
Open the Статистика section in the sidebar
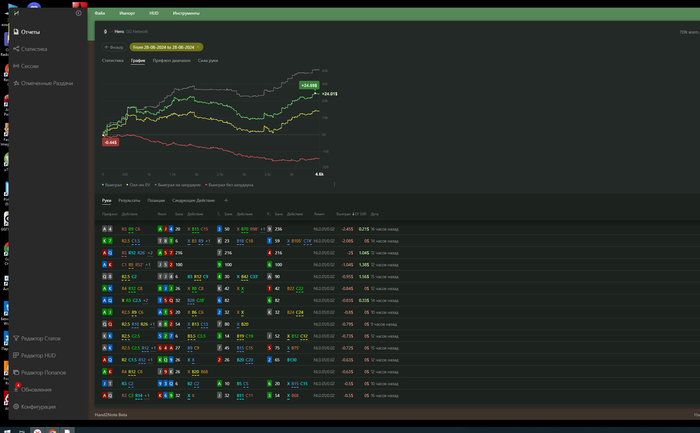click(x=33, y=48)
